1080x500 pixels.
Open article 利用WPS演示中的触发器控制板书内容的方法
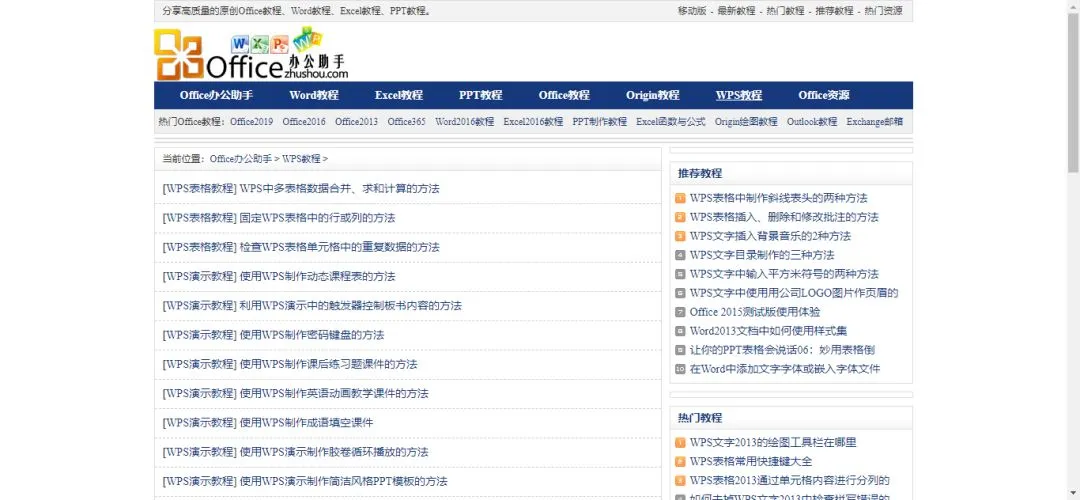tap(351, 306)
